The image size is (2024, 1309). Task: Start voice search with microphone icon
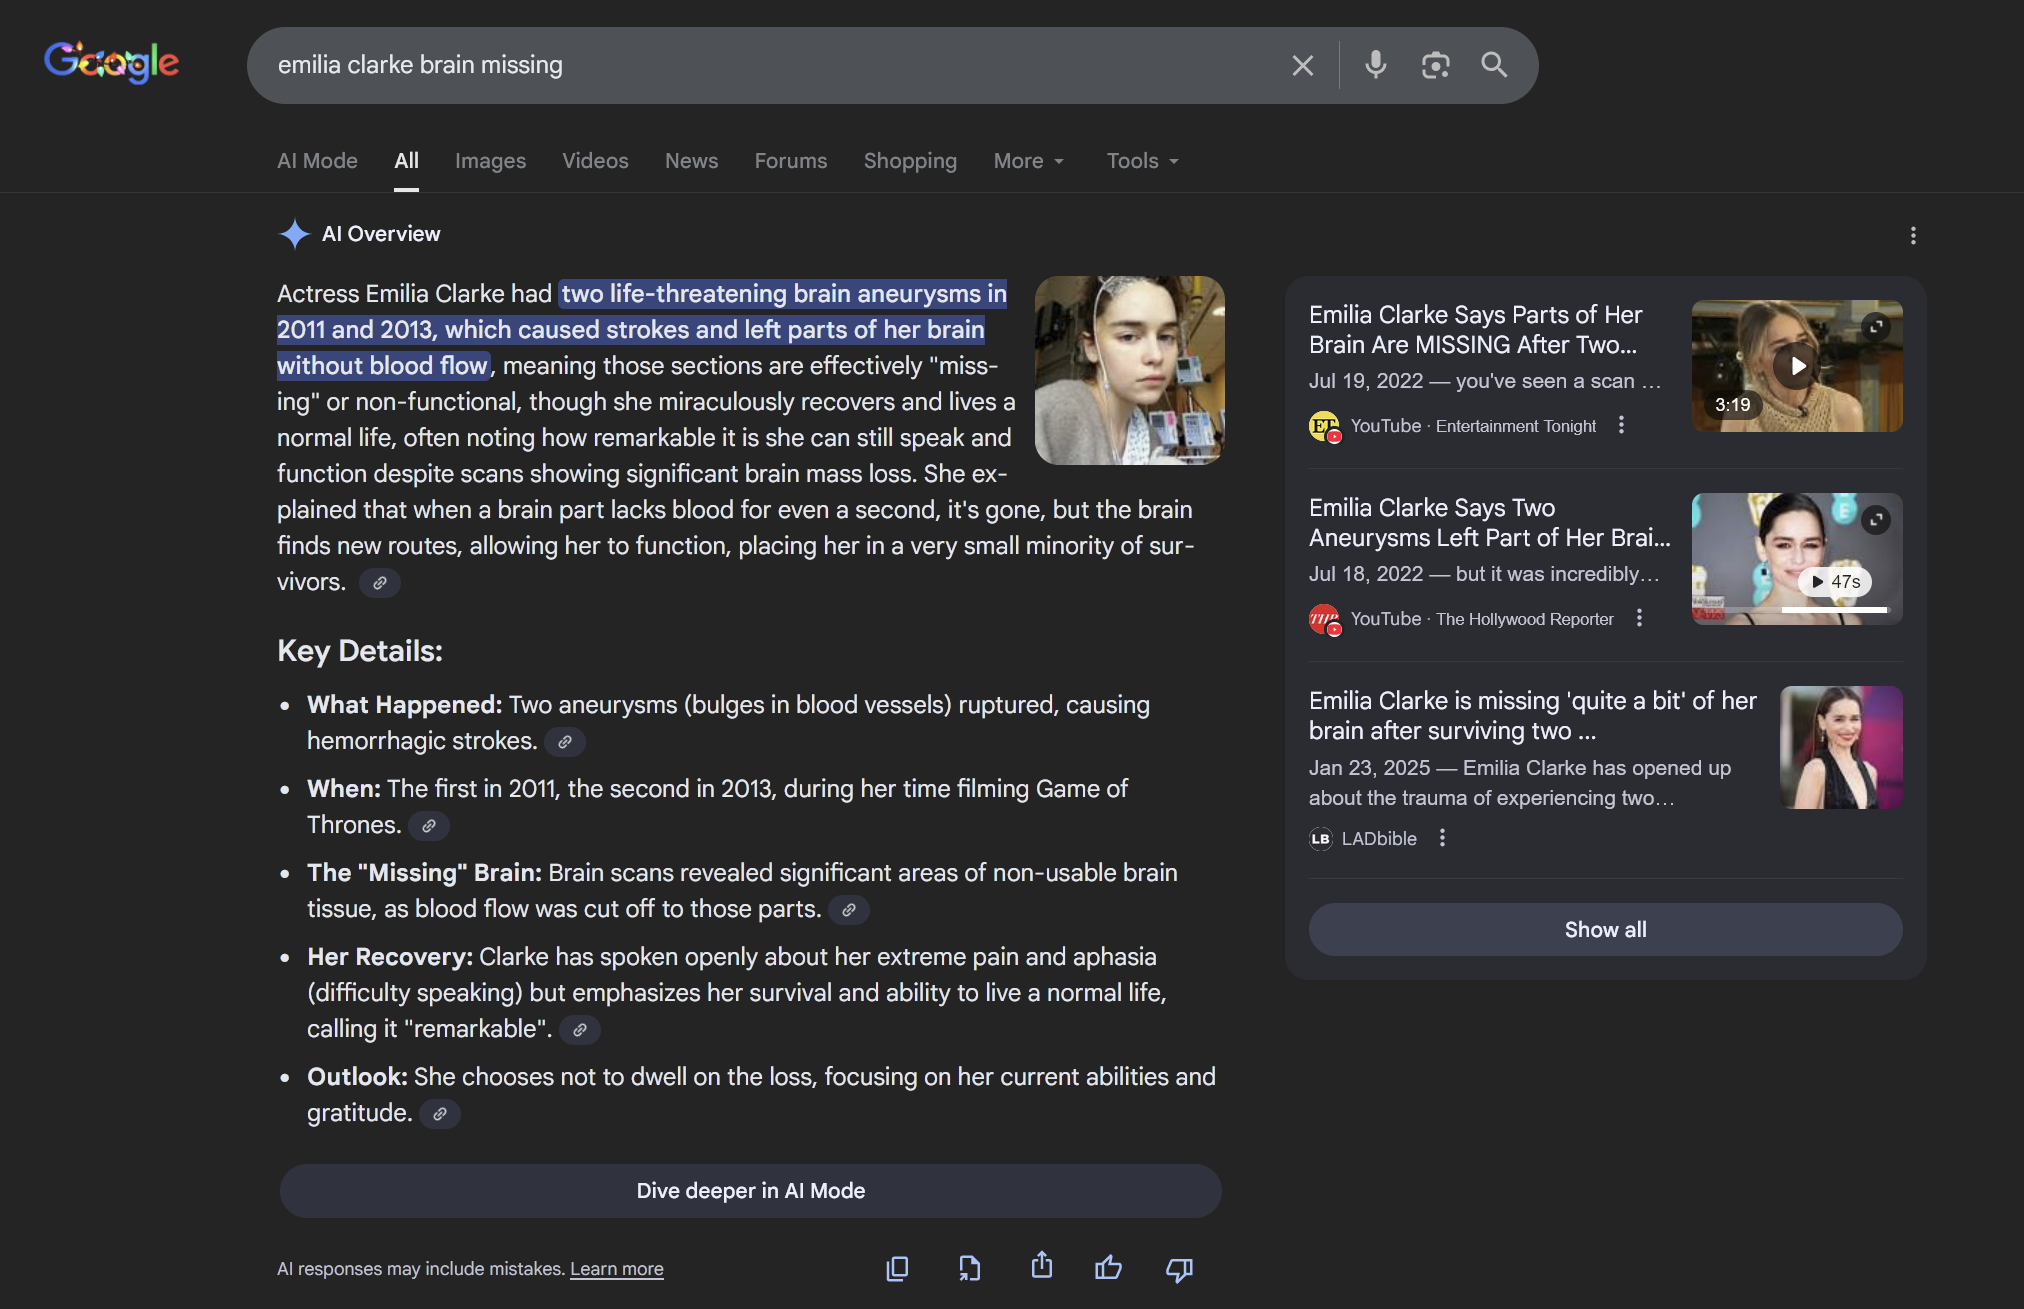click(x=1375, y=65)
